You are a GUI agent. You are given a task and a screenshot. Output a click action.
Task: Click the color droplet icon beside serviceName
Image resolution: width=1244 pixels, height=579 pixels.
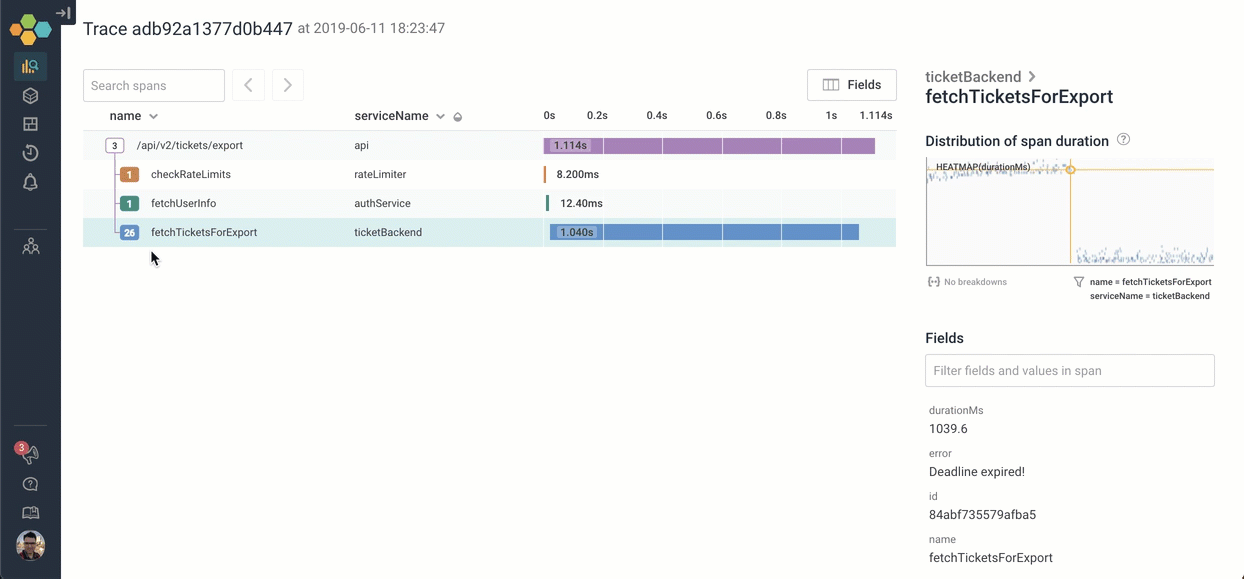tap(458, 117)
